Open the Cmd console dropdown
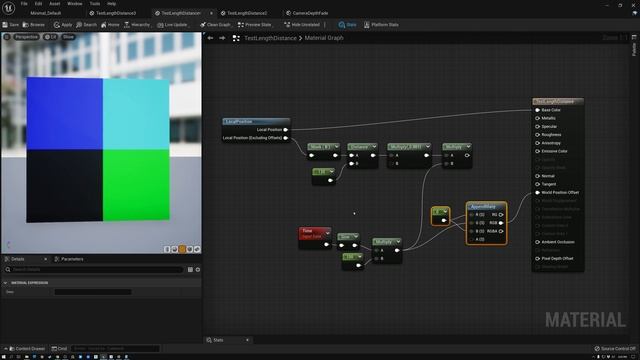640x360 pixels. pyautogui.click(x=60, y=349)
